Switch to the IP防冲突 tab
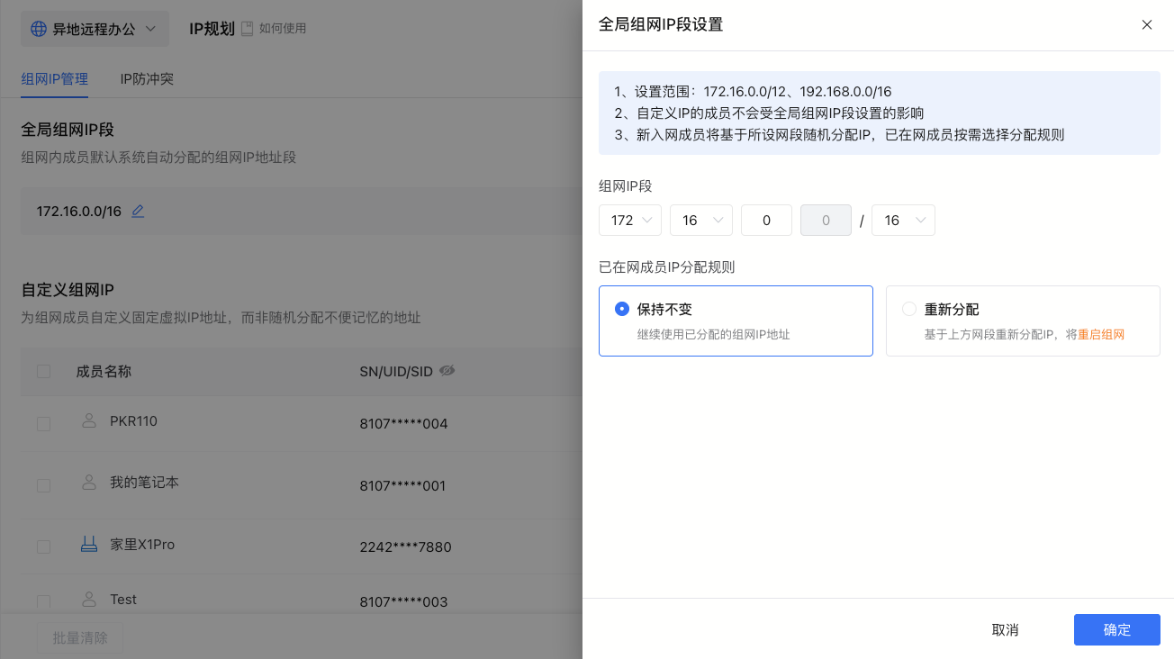This screenshot has width=1174, height=659. 147,79
